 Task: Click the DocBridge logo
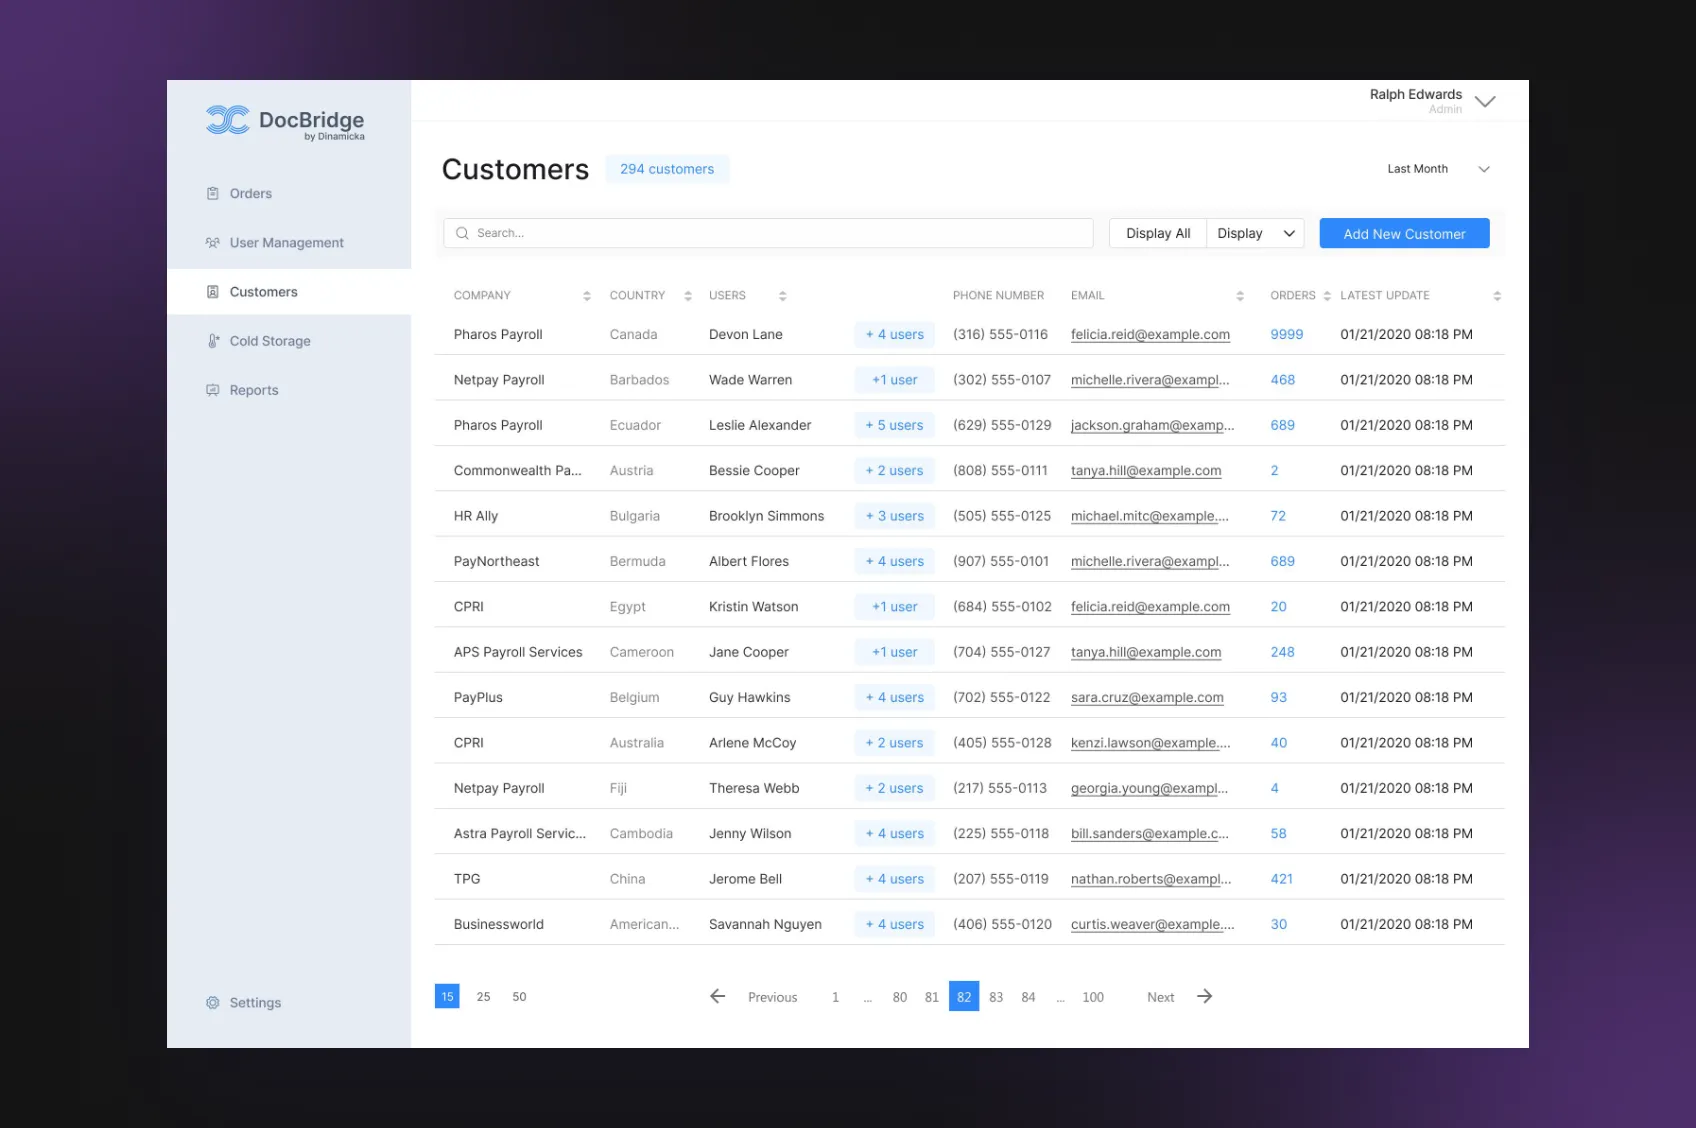point(285,122)
